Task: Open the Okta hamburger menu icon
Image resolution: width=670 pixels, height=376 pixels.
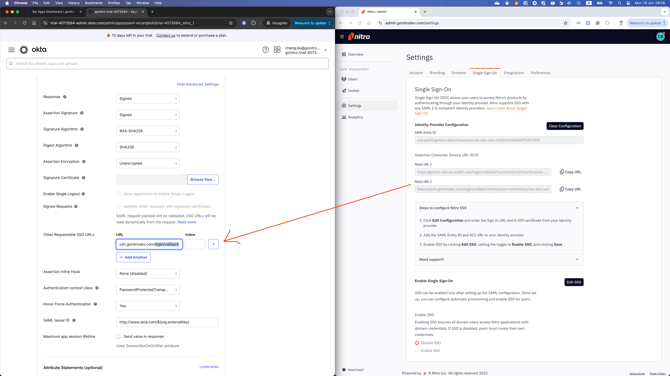Action: click(12, 50)
